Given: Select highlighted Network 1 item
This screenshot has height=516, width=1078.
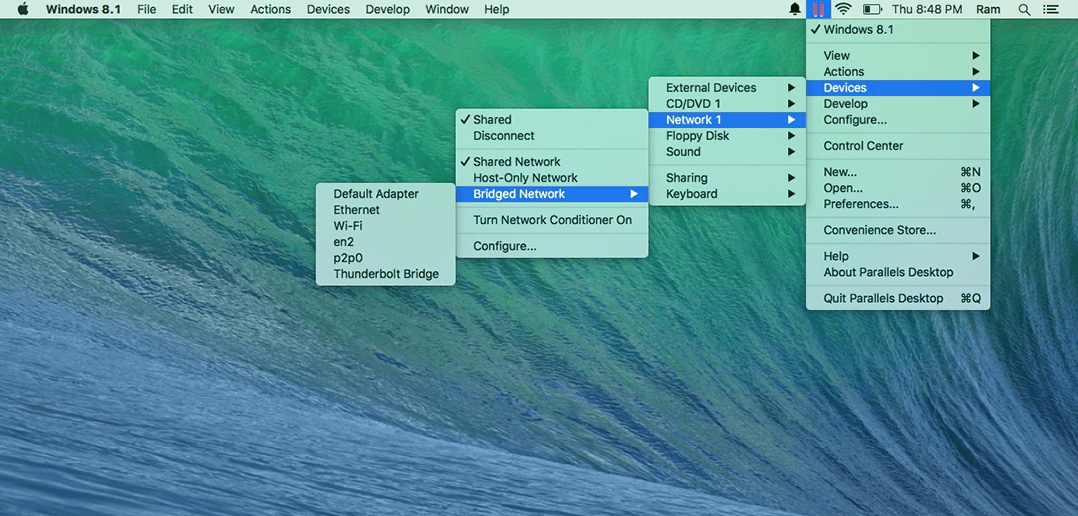Looking at the screenshot, I should pyautogui.click(x=727, y=120).
